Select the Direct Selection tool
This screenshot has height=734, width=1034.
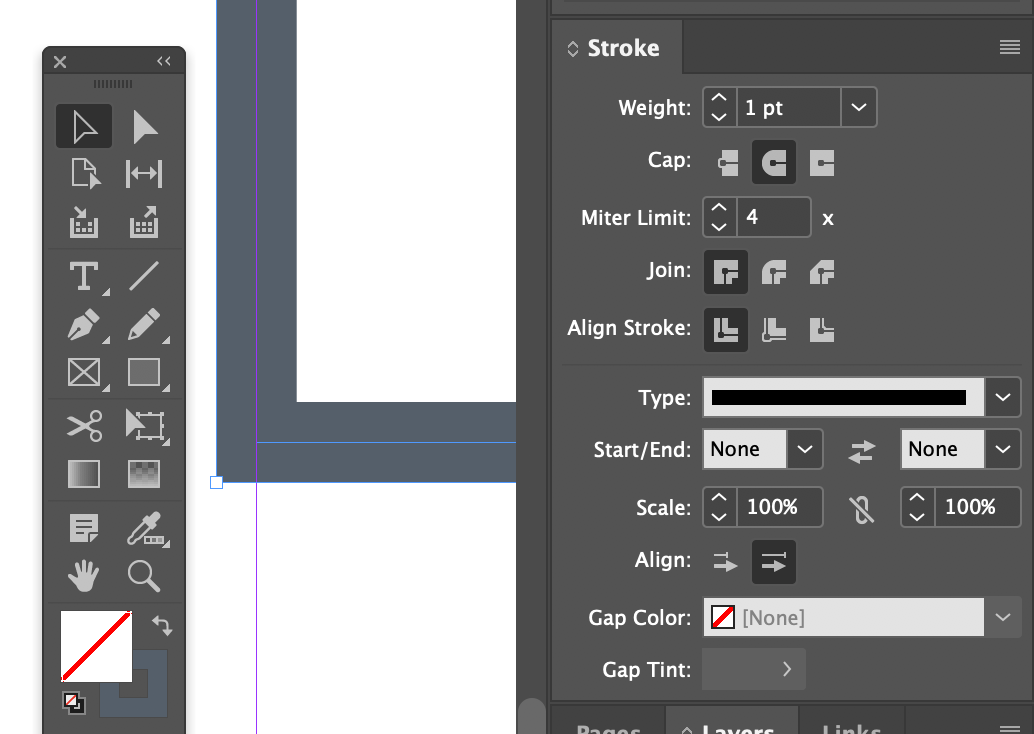pos(144,125)
